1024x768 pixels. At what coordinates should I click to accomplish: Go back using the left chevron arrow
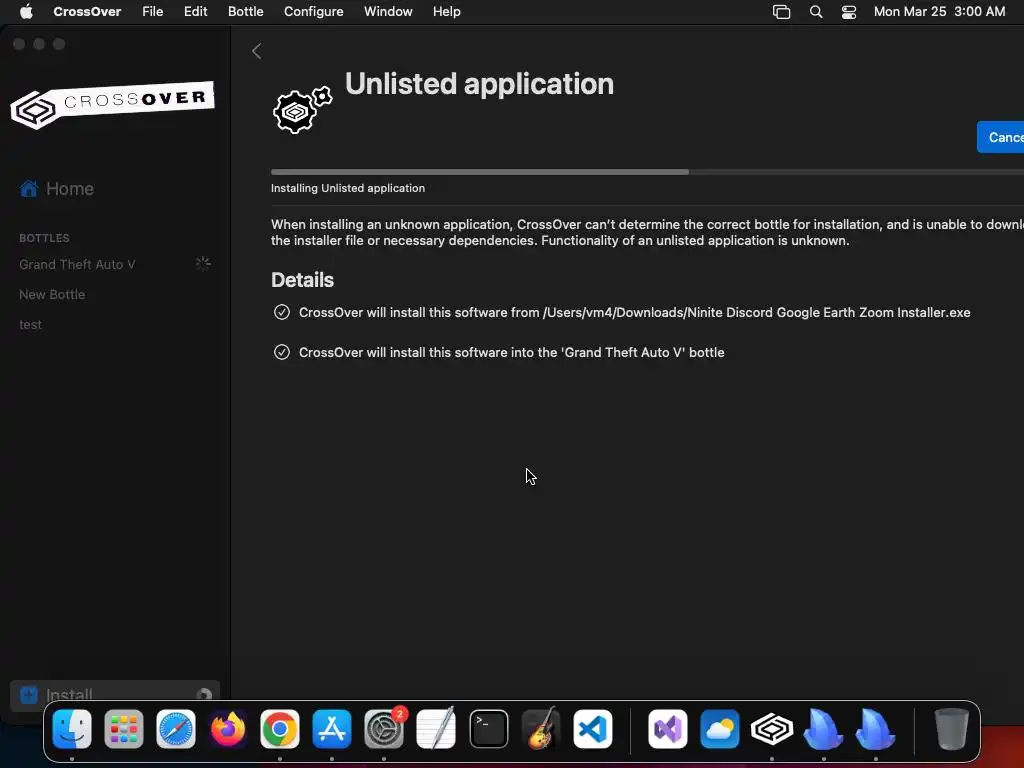257,51
